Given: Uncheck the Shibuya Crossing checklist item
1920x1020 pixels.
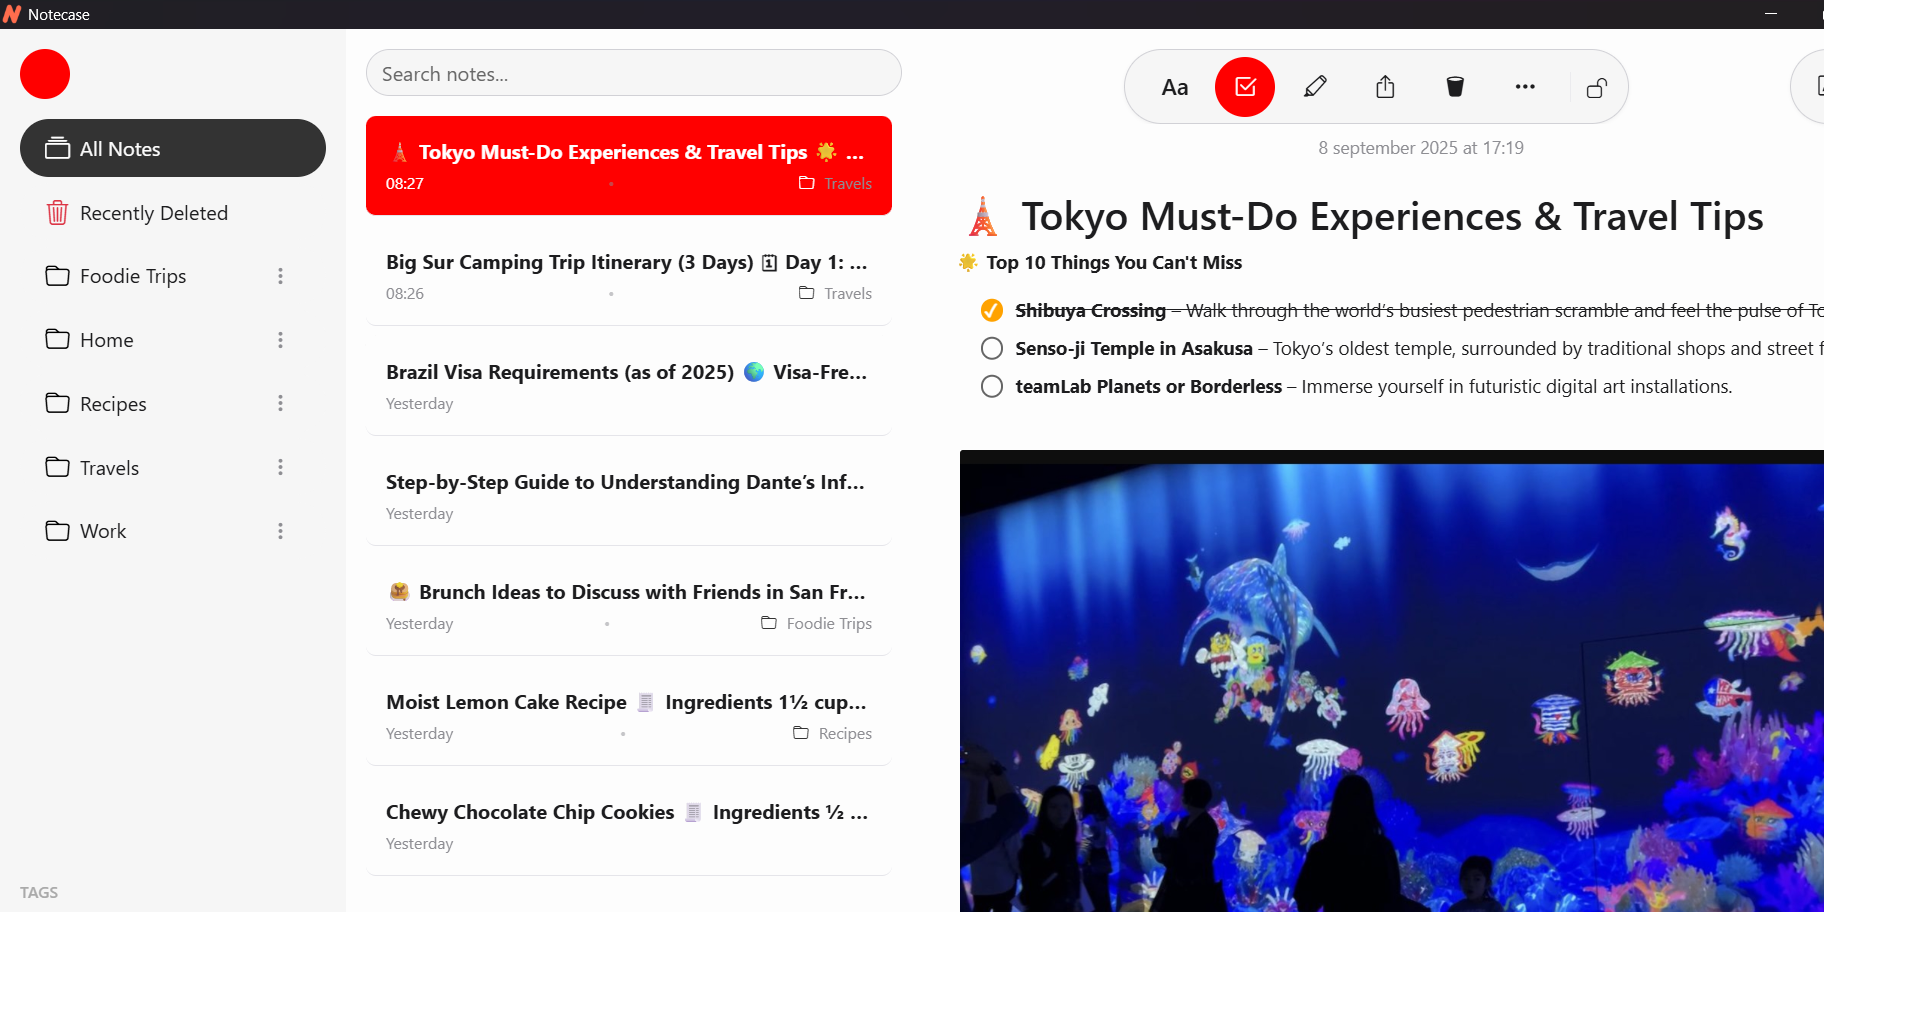Looking at the screenshot, I should [x=992, y=310].
